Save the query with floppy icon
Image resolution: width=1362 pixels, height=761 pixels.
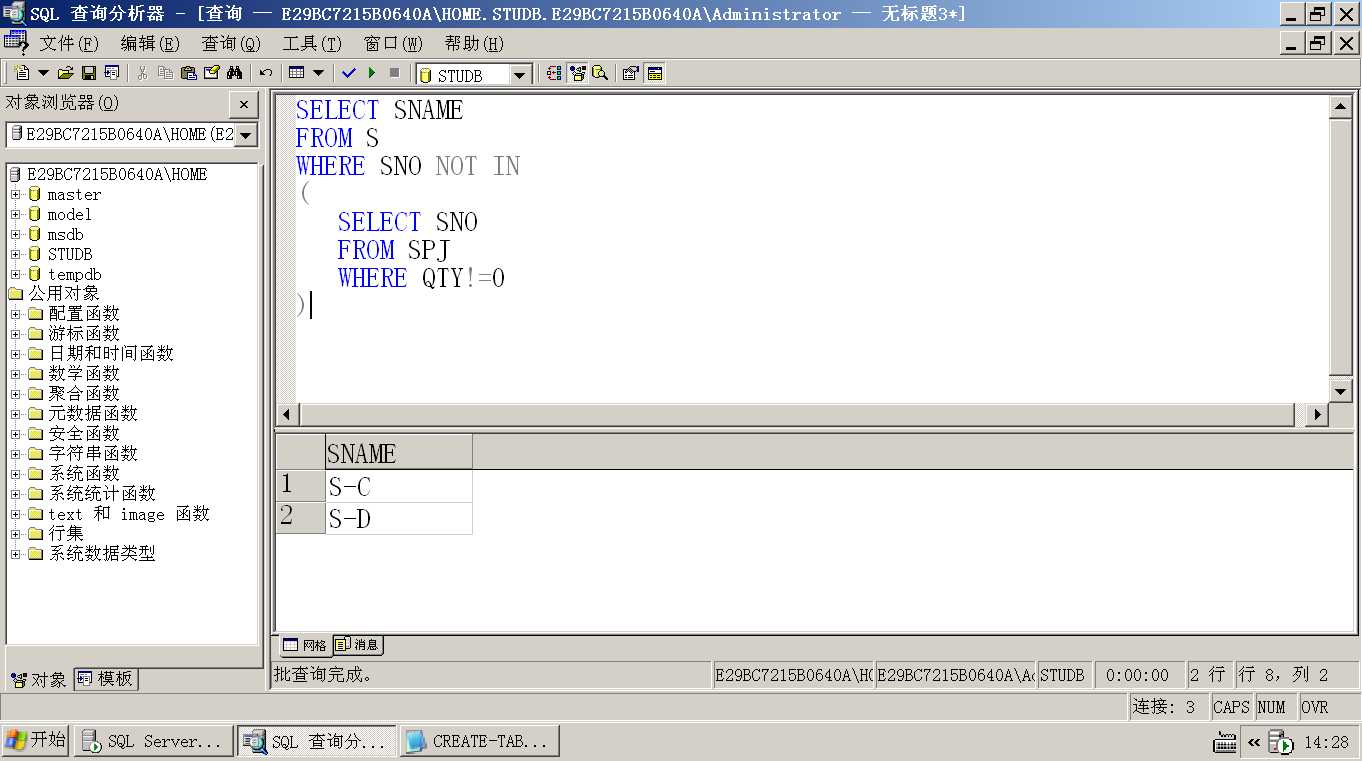(x=88, y=73)
